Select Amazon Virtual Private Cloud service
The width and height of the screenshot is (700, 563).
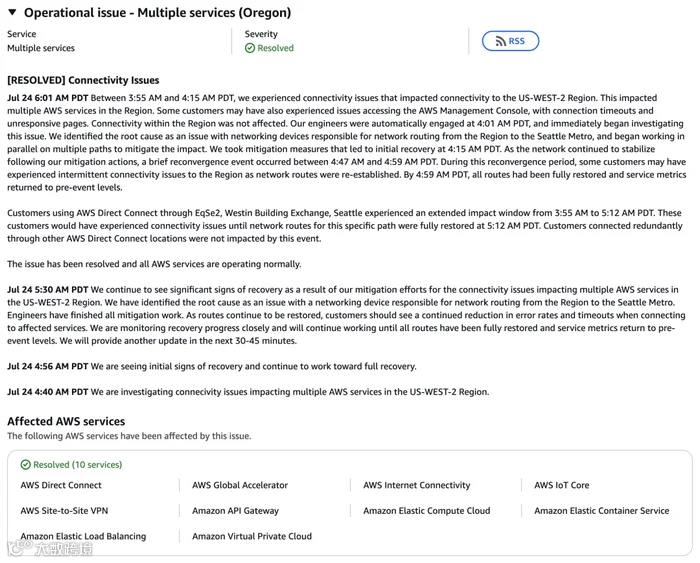click(252, 536)
